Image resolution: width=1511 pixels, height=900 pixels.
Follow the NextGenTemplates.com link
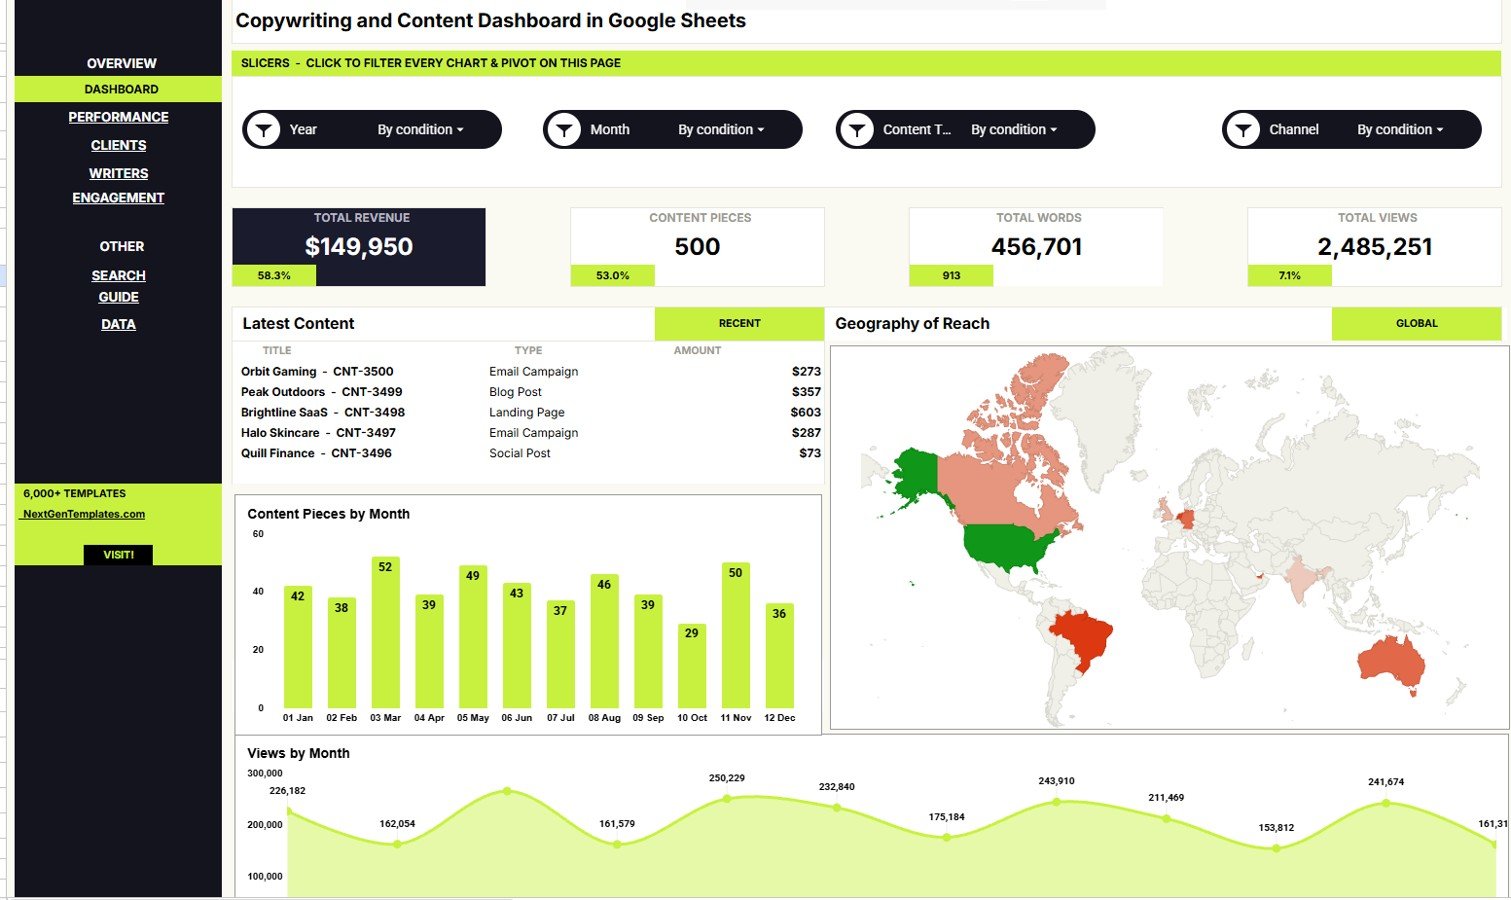tap(84, 514)
